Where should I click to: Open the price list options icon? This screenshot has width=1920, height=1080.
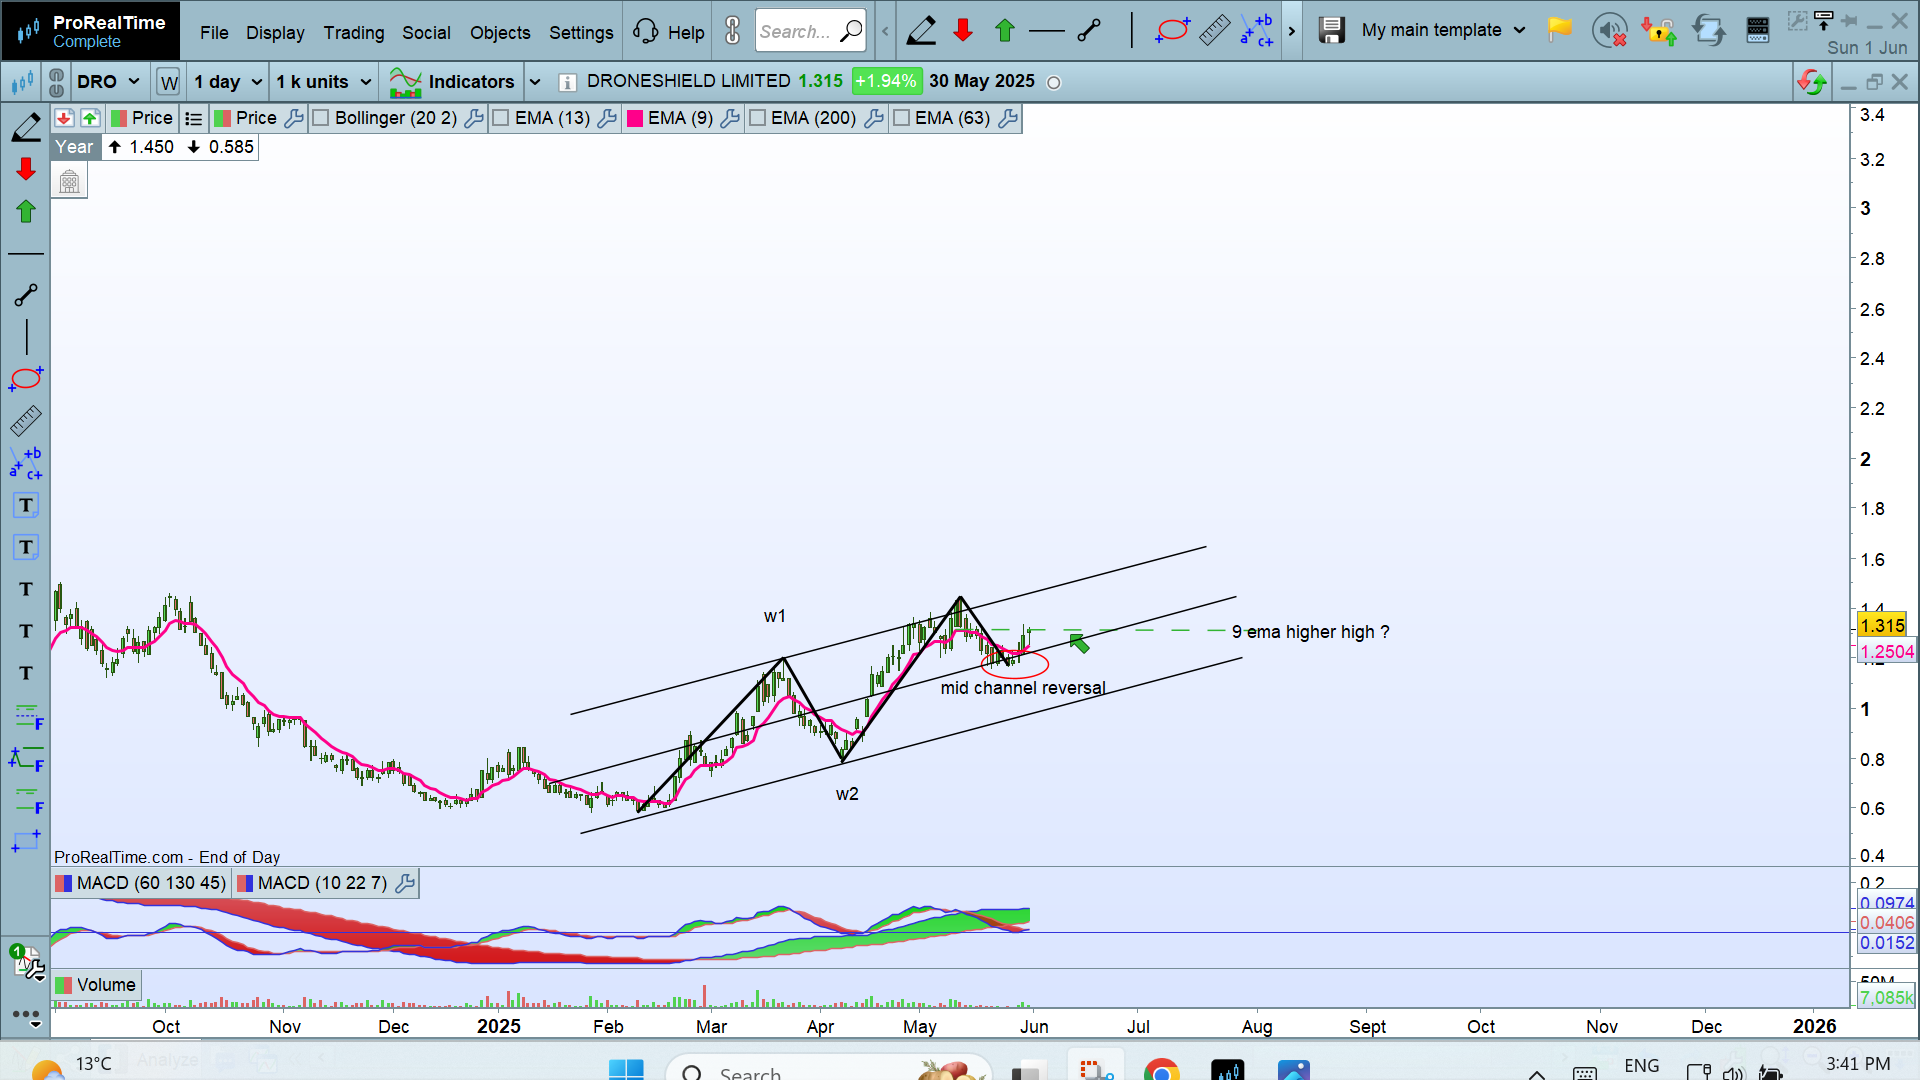pos(194,118)
